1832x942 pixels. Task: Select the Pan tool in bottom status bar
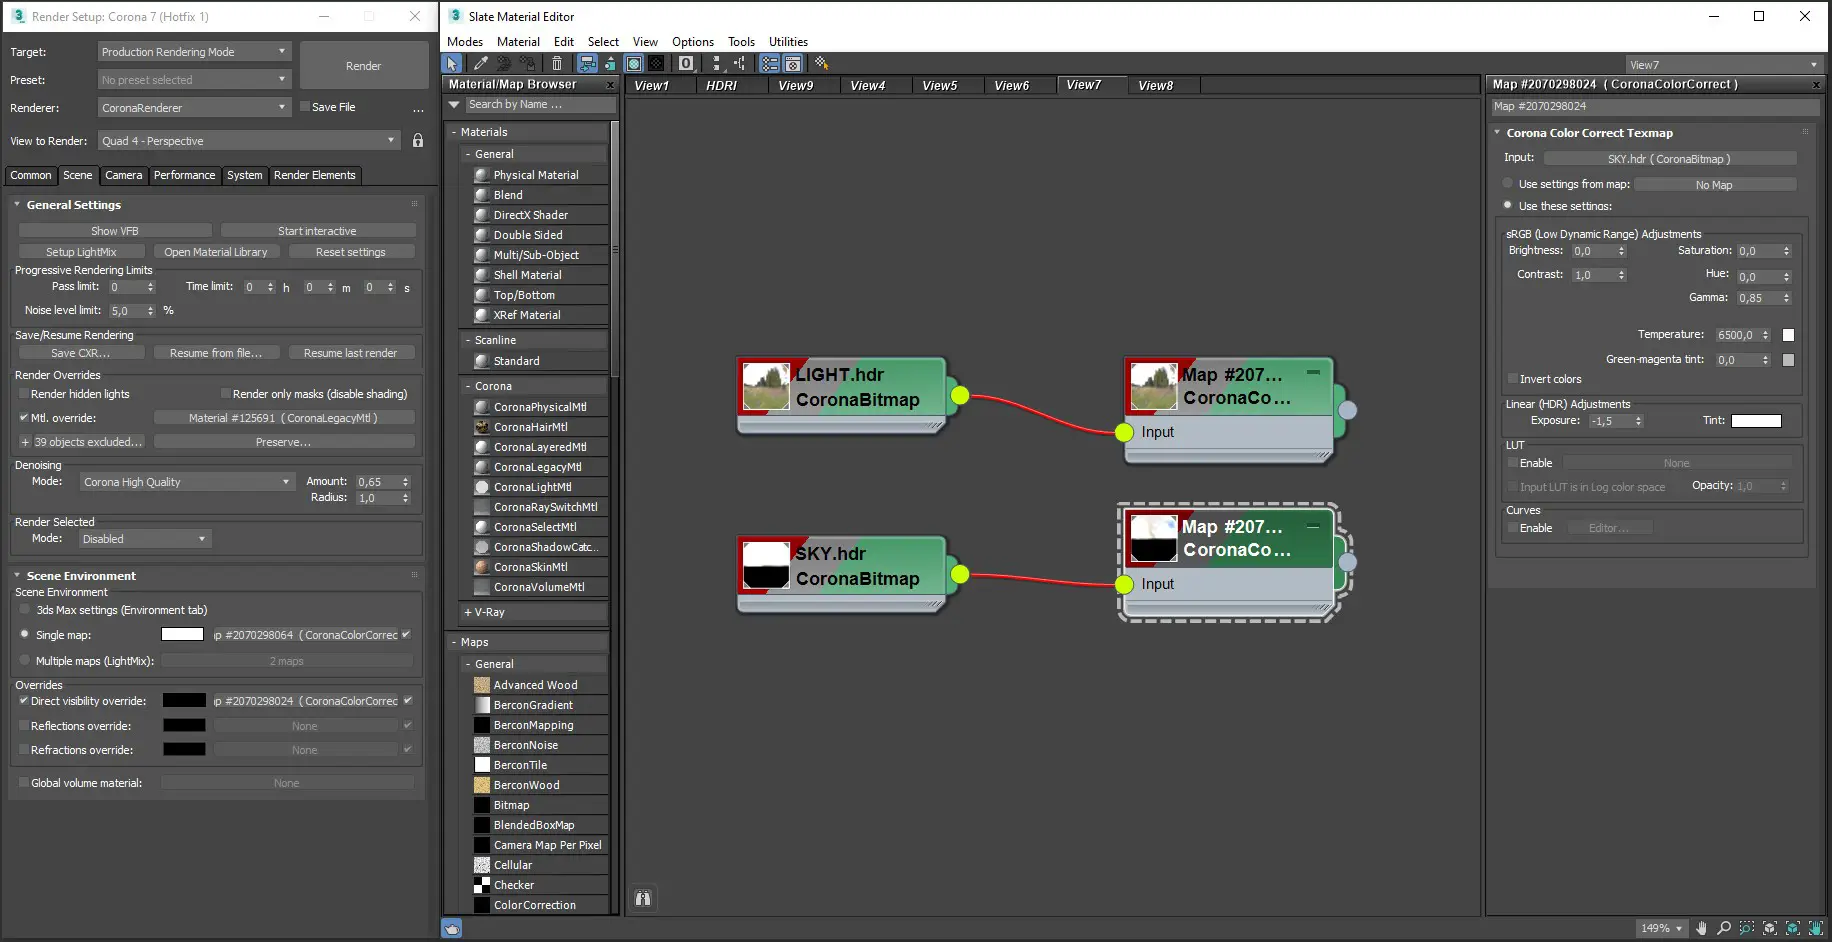point(1702,929)
